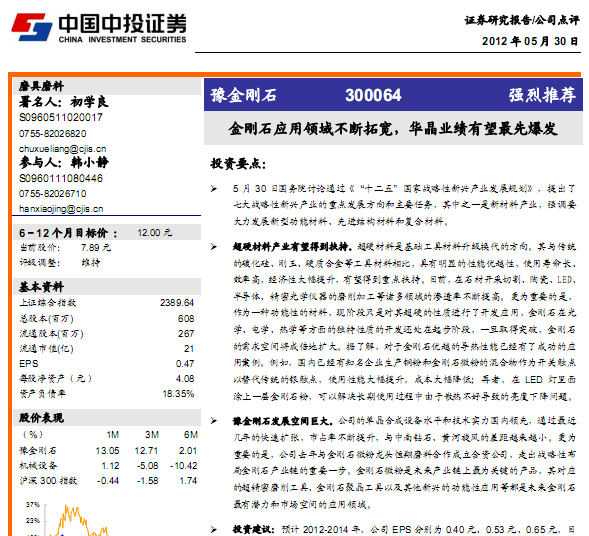589x536 pixels.
Task: Click '-0.44' in the 沪深 300 row
Action: 108,480
